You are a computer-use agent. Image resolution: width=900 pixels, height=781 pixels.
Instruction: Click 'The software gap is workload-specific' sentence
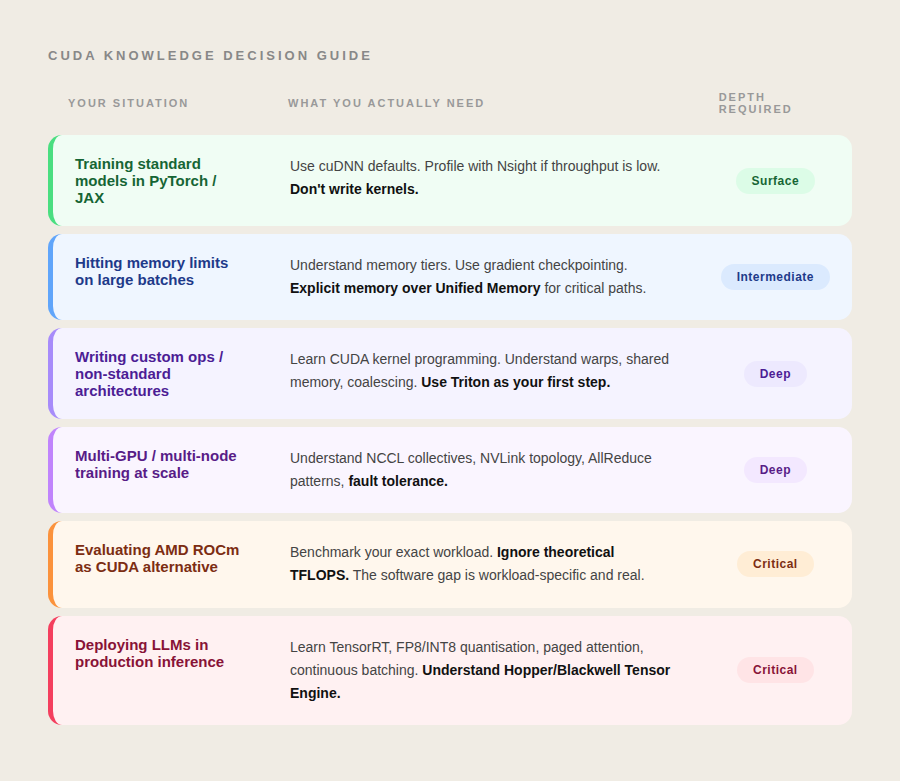click(x=499, y=575)
